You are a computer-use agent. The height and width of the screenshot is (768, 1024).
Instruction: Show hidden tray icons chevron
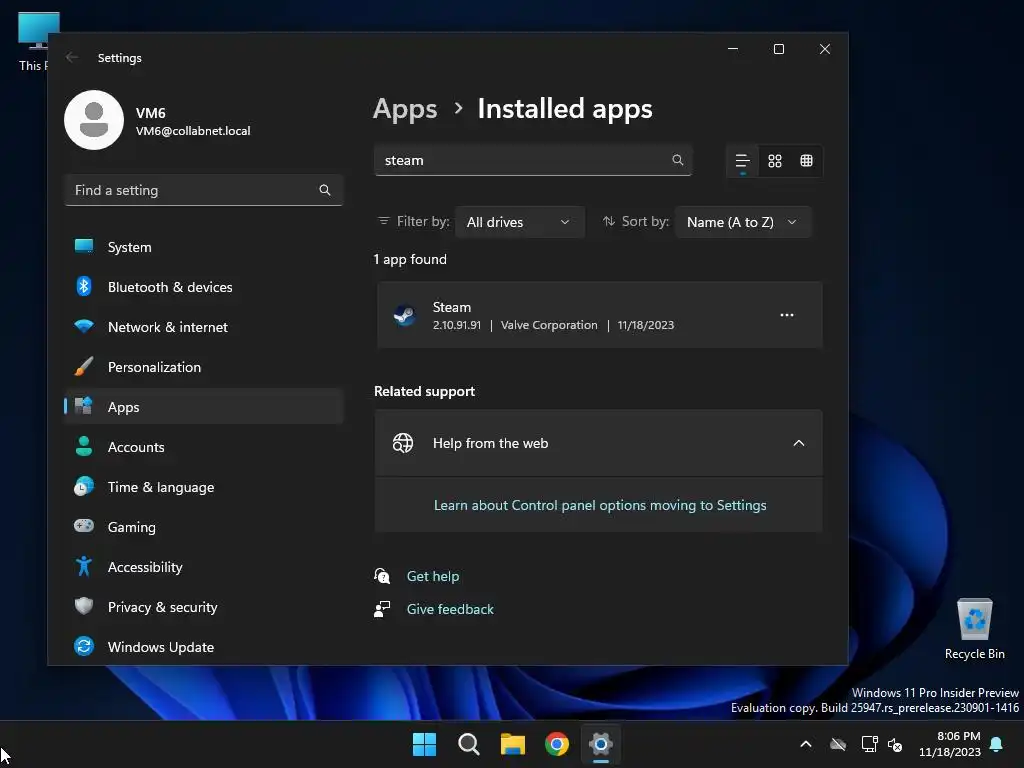(806, 744)
